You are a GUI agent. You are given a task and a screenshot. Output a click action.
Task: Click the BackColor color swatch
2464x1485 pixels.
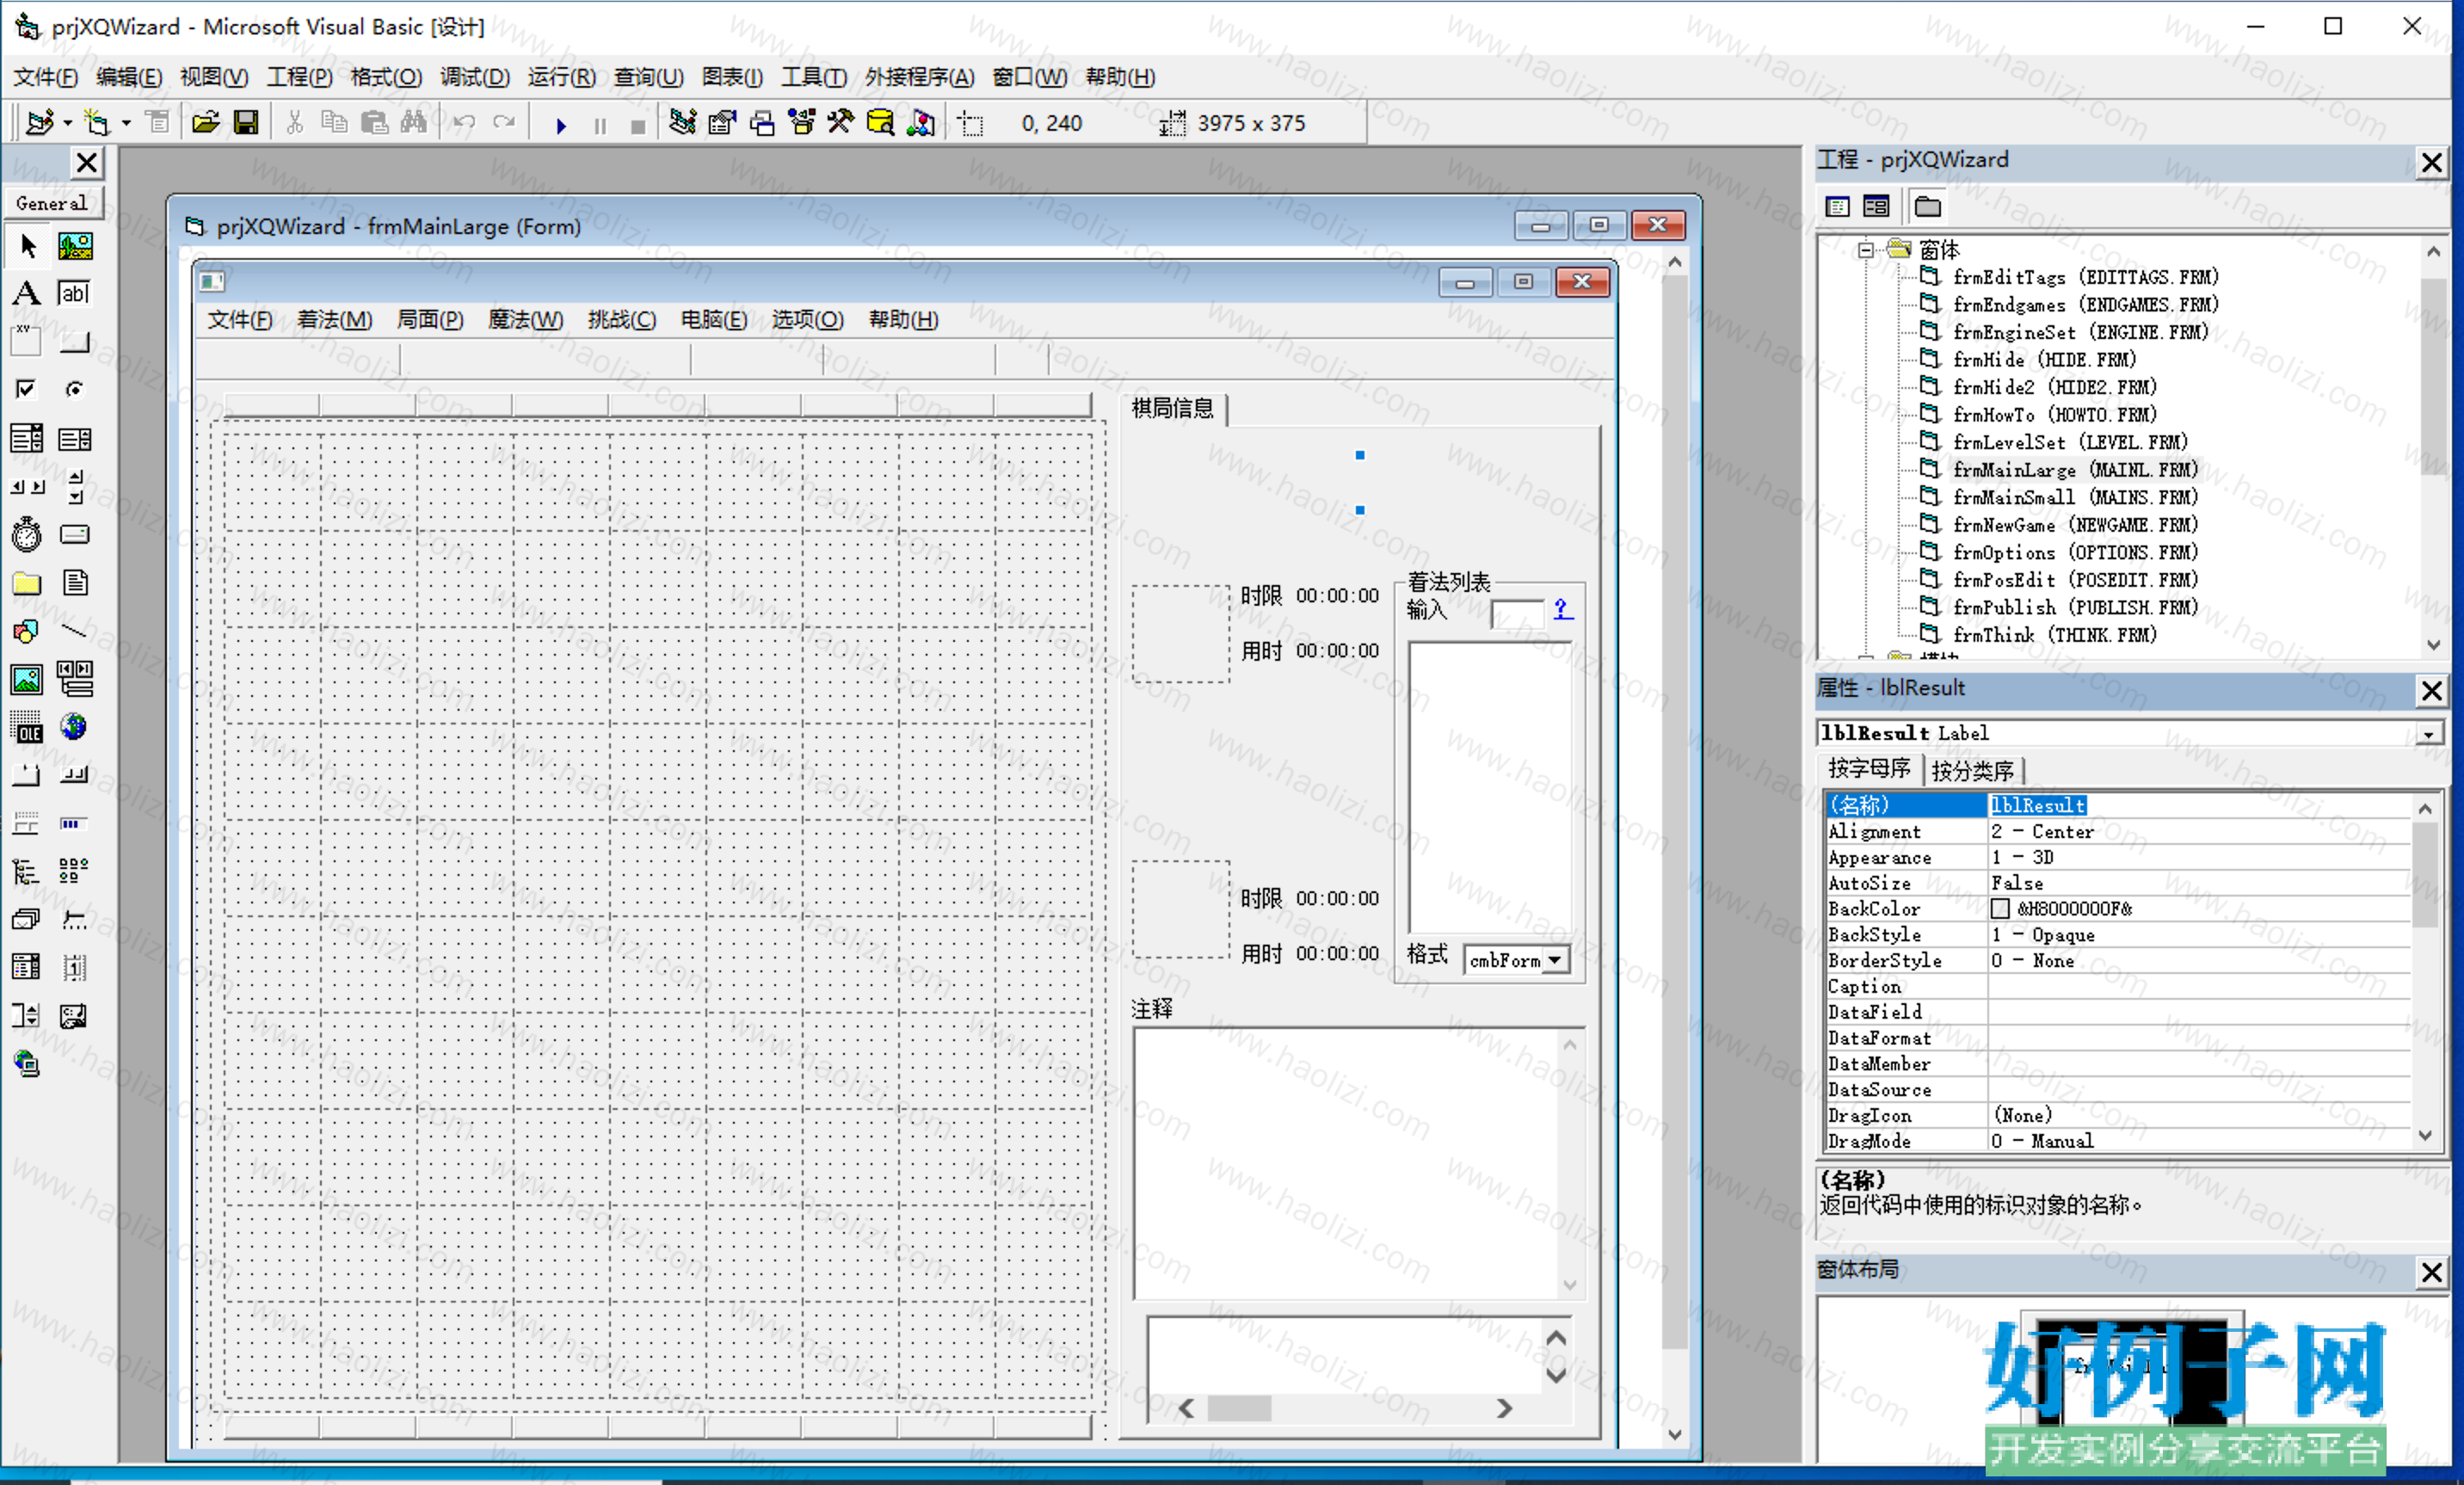click(2000, 909)
